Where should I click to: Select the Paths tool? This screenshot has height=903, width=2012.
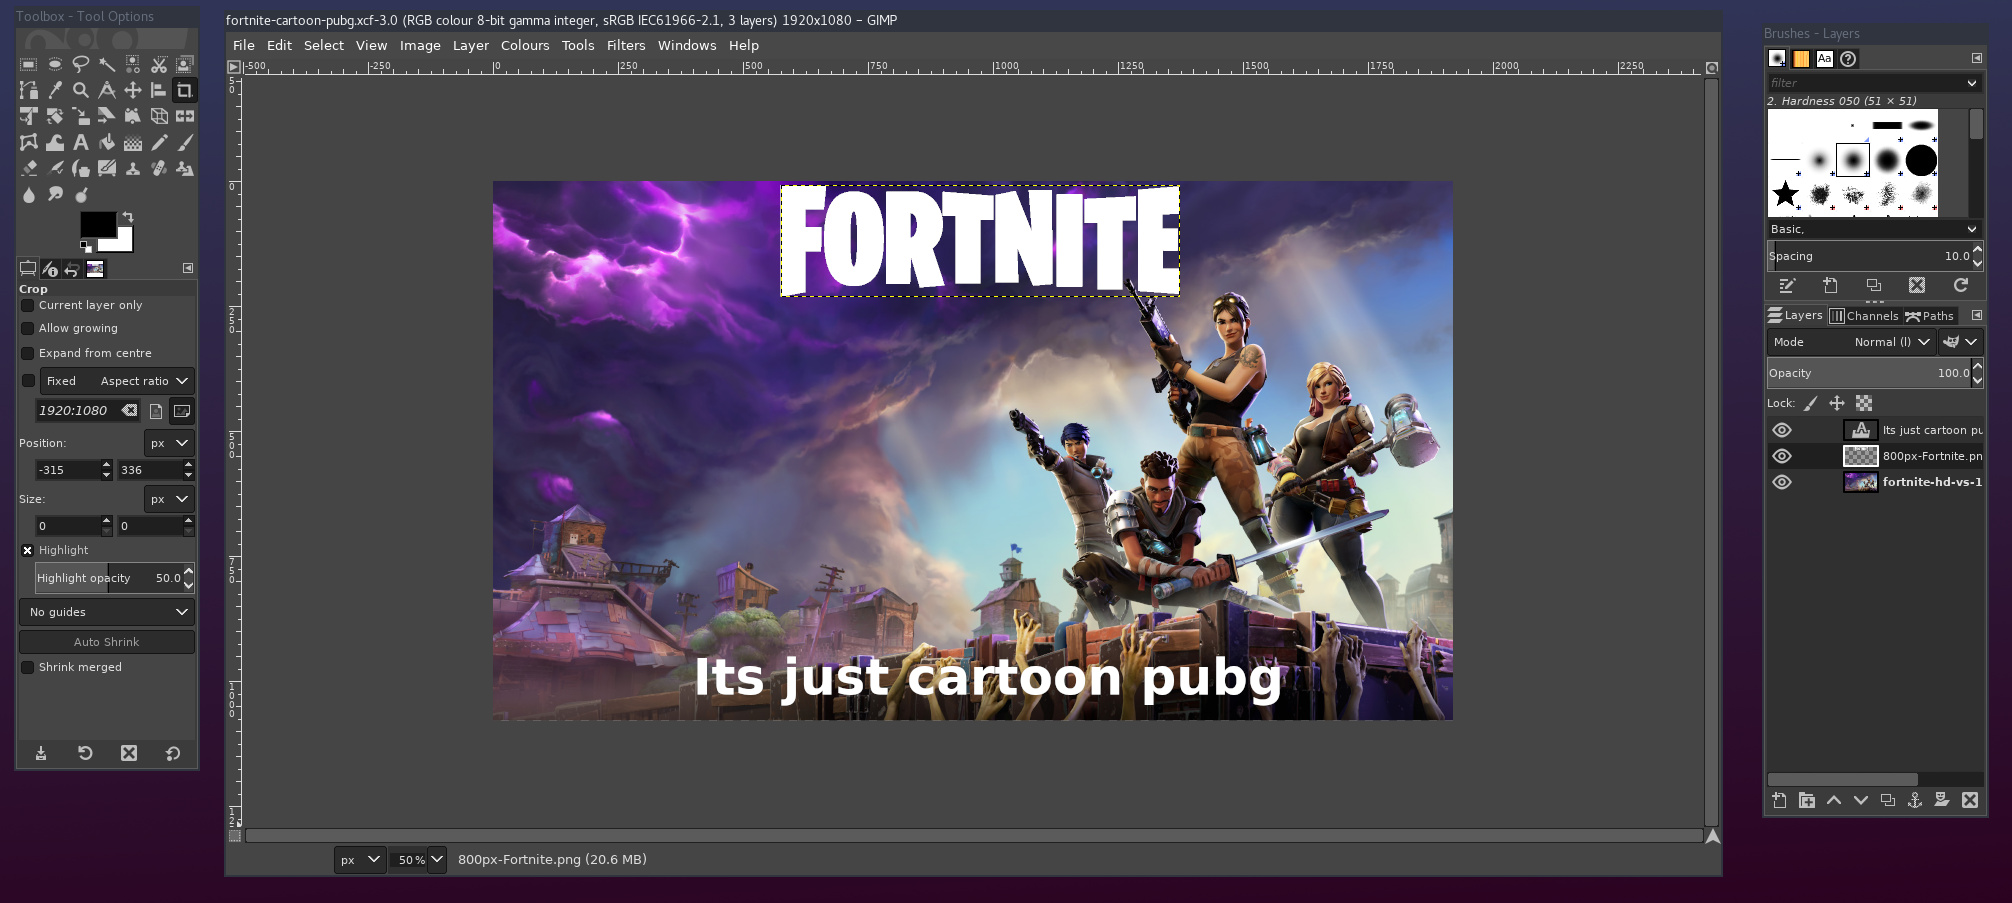click(x=29, y=91)
